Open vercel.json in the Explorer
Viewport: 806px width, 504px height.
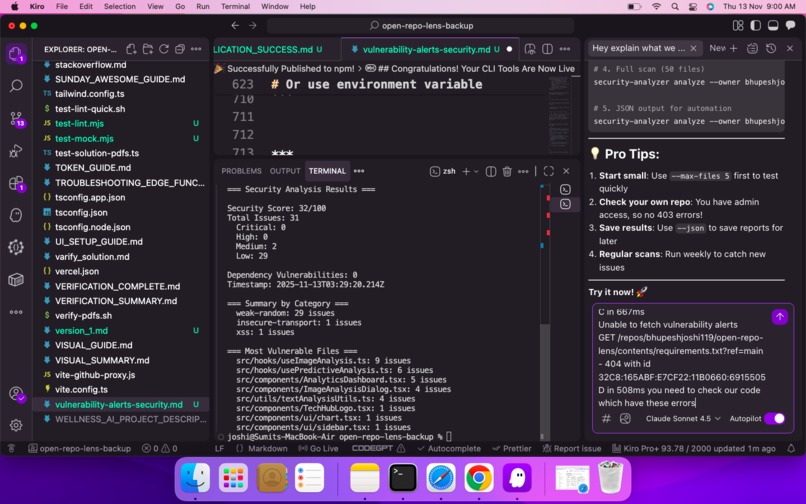pos(77,271)
